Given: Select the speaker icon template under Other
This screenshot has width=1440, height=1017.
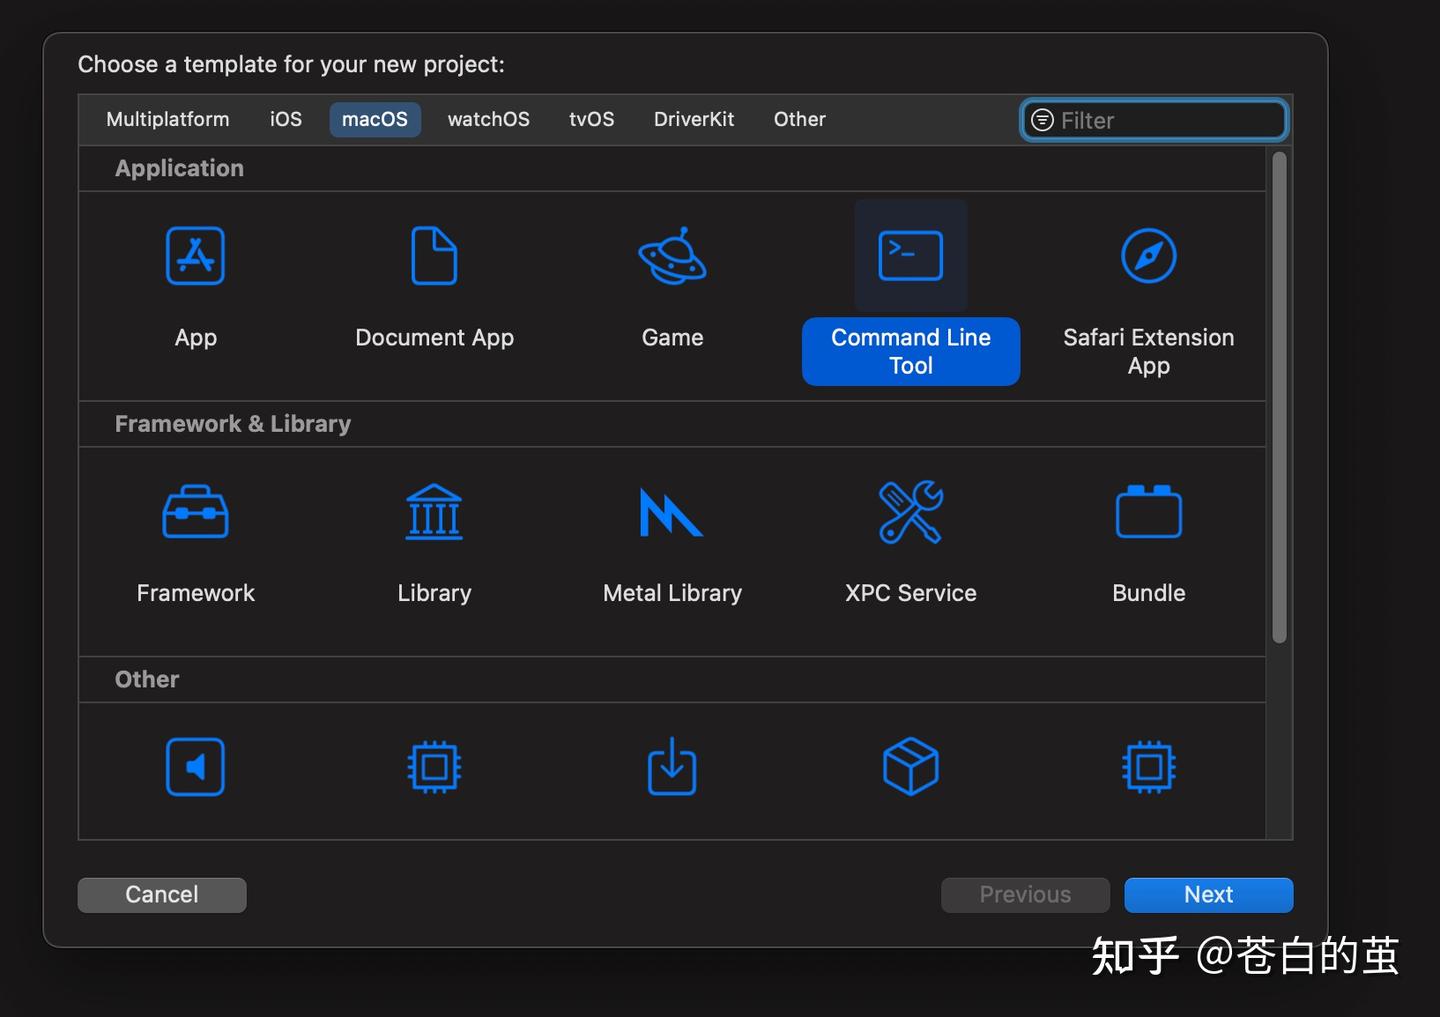Looking at the screenshot, I should coord(195,767).
